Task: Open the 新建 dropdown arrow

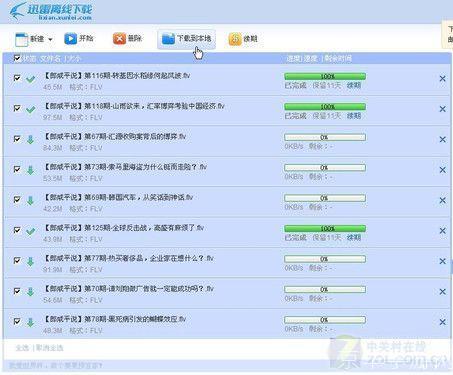Action: (x=50, y=39)
